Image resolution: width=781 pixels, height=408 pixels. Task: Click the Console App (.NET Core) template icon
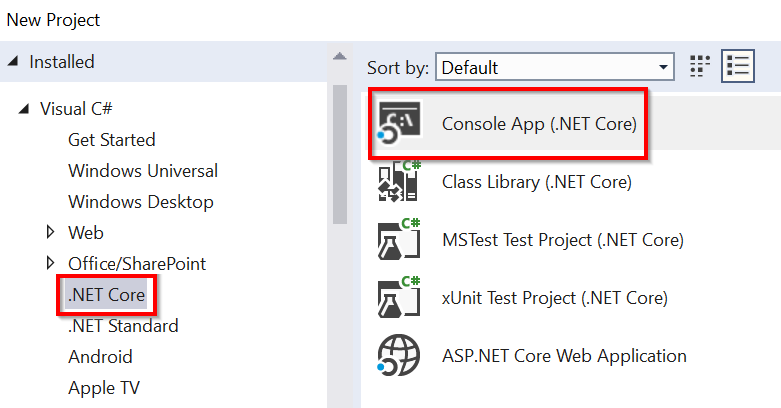tap(398, 124)
